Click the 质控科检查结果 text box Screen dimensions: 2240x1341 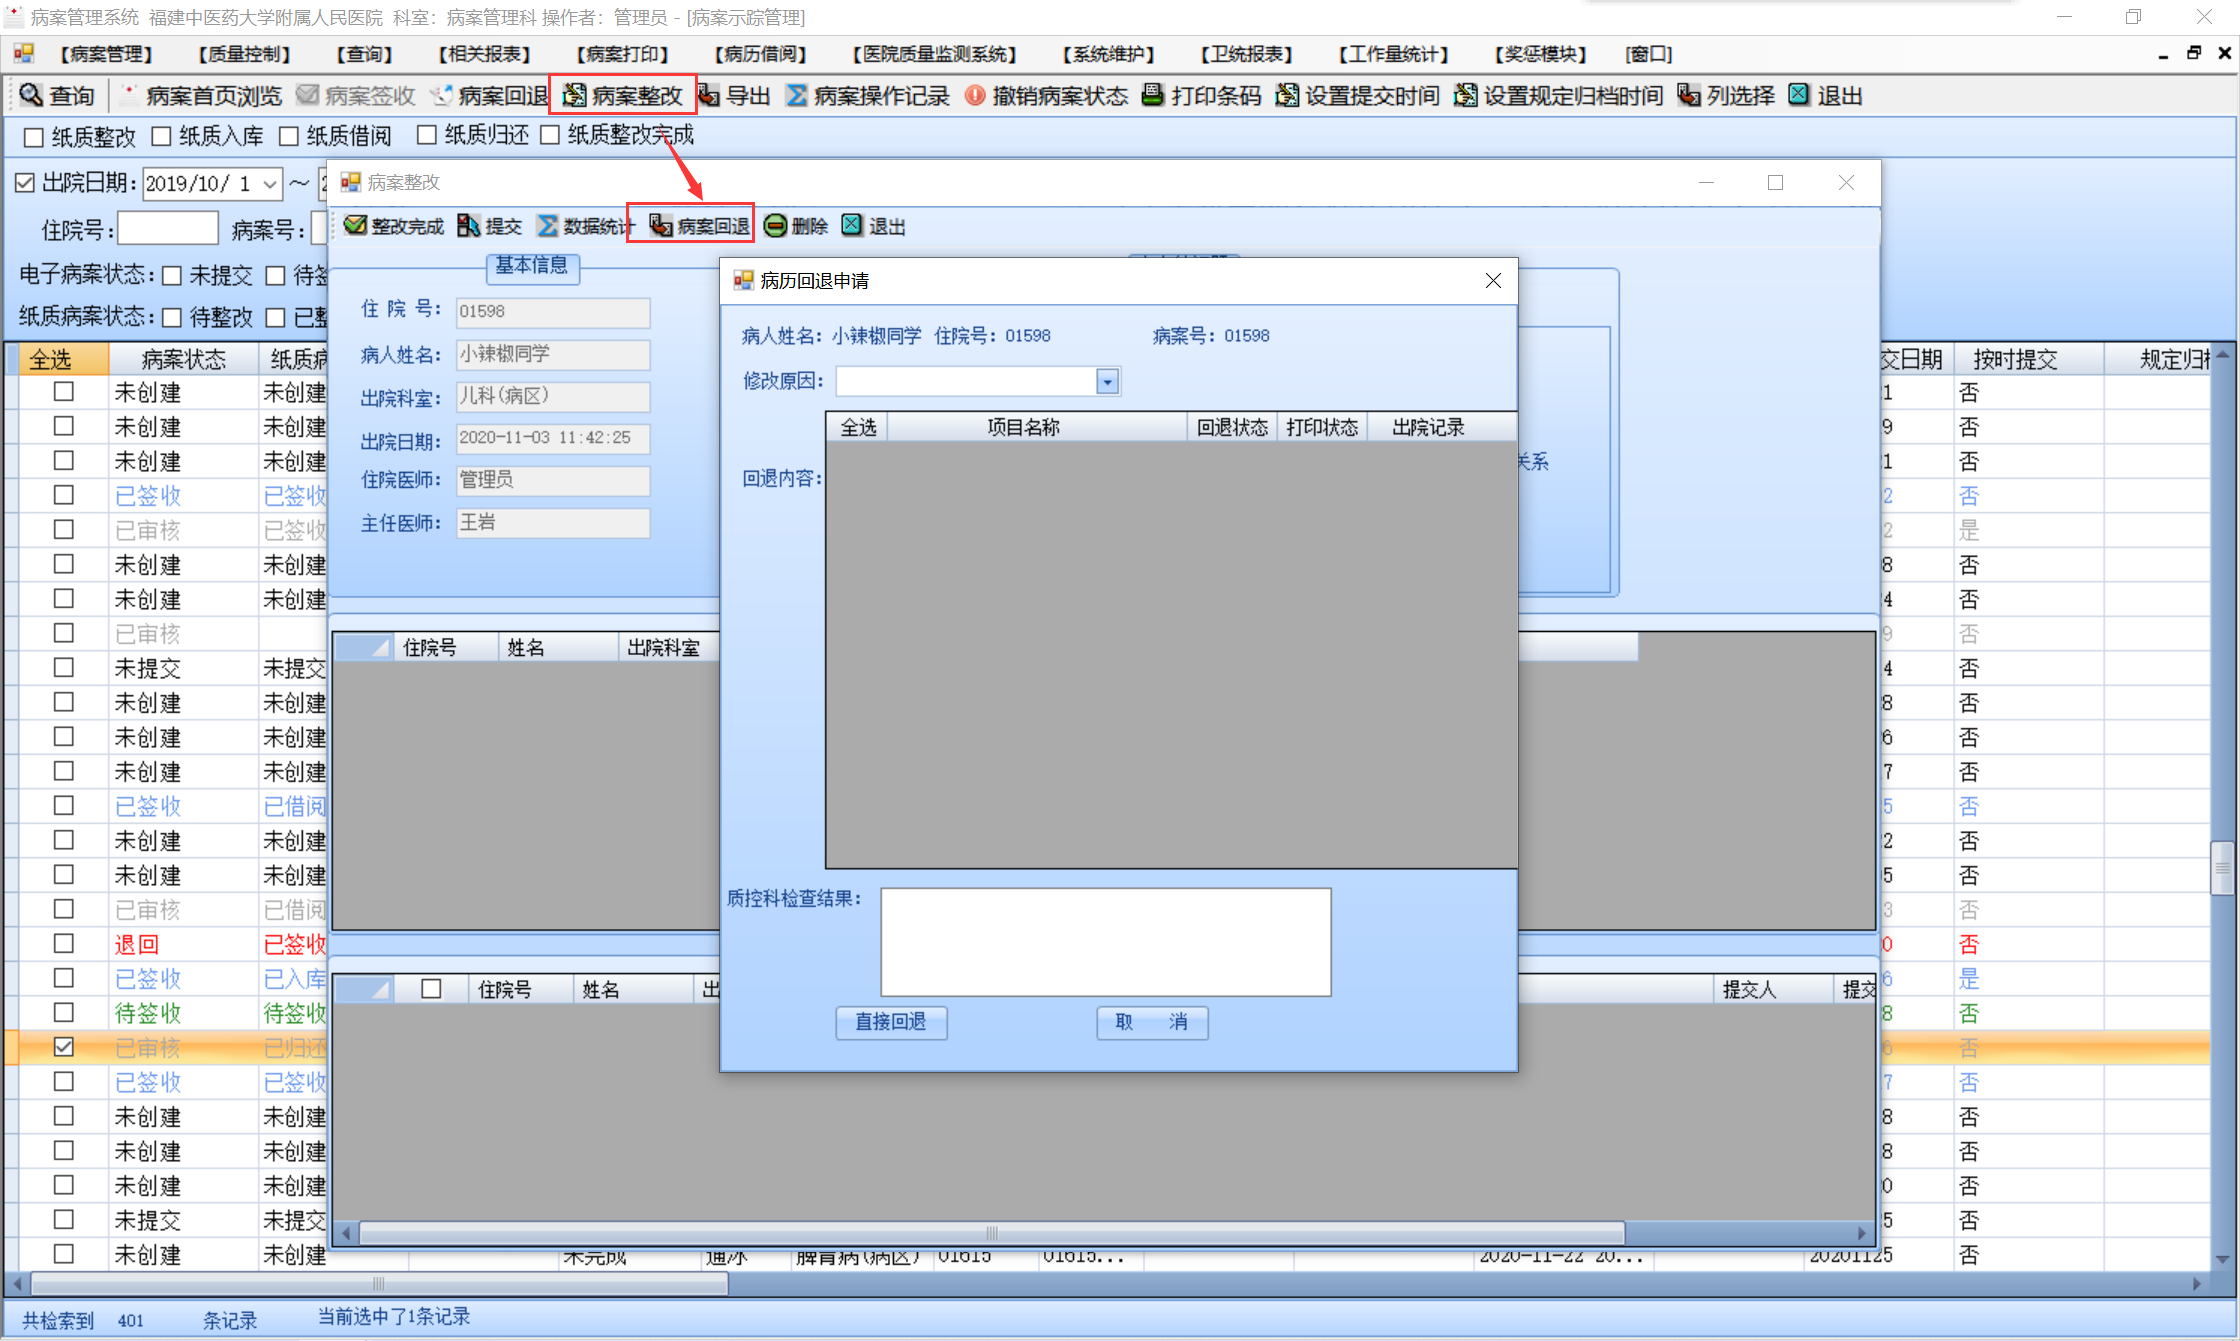click(x=1105, y=941)
